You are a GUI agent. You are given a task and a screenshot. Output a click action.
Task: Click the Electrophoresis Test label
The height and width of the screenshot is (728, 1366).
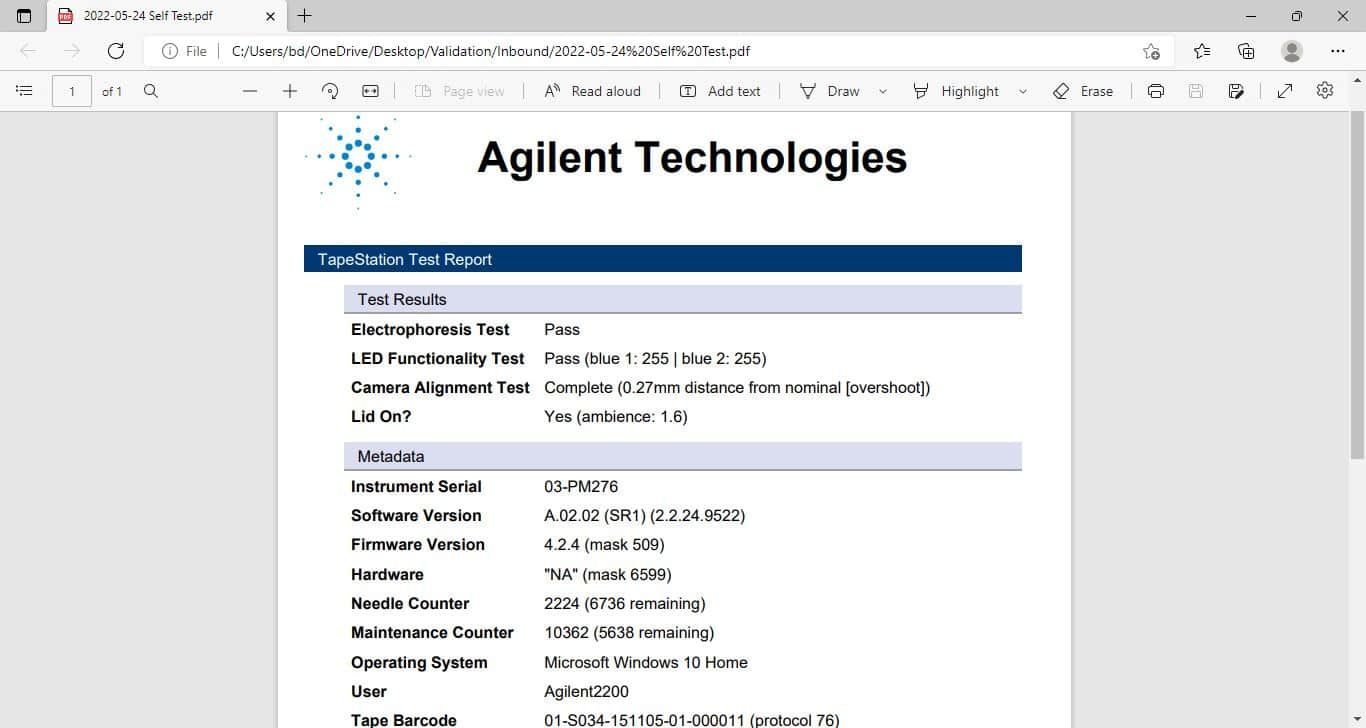430,329
